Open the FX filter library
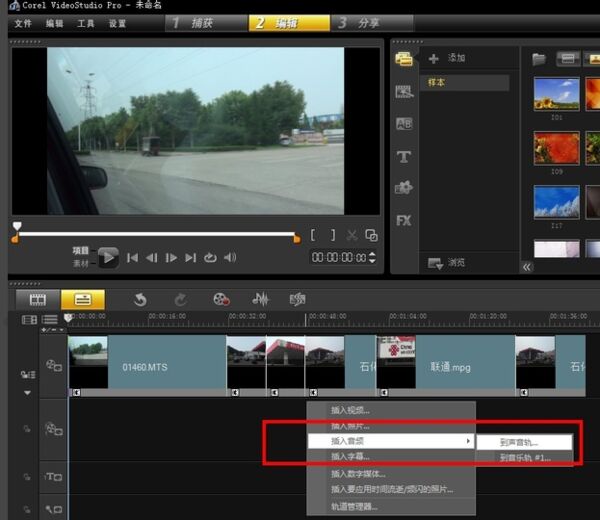600x520 pixels. (404, 220)
